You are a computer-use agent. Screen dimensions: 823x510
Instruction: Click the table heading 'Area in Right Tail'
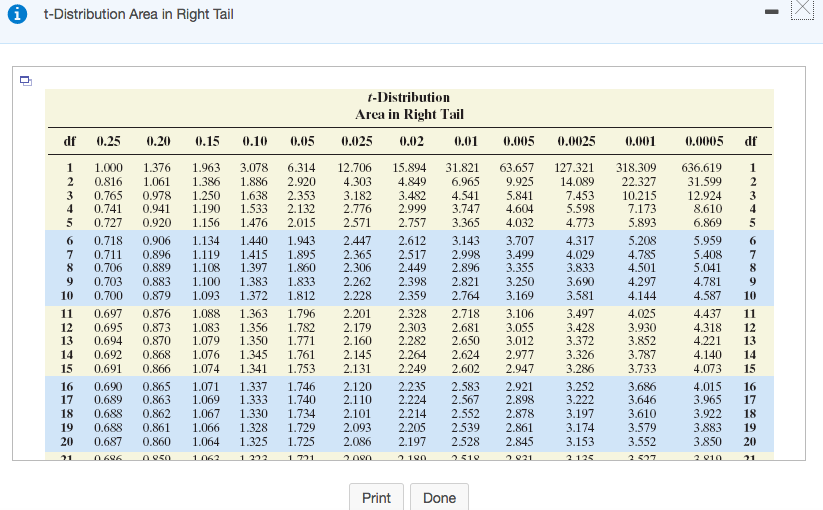[410, 114]
